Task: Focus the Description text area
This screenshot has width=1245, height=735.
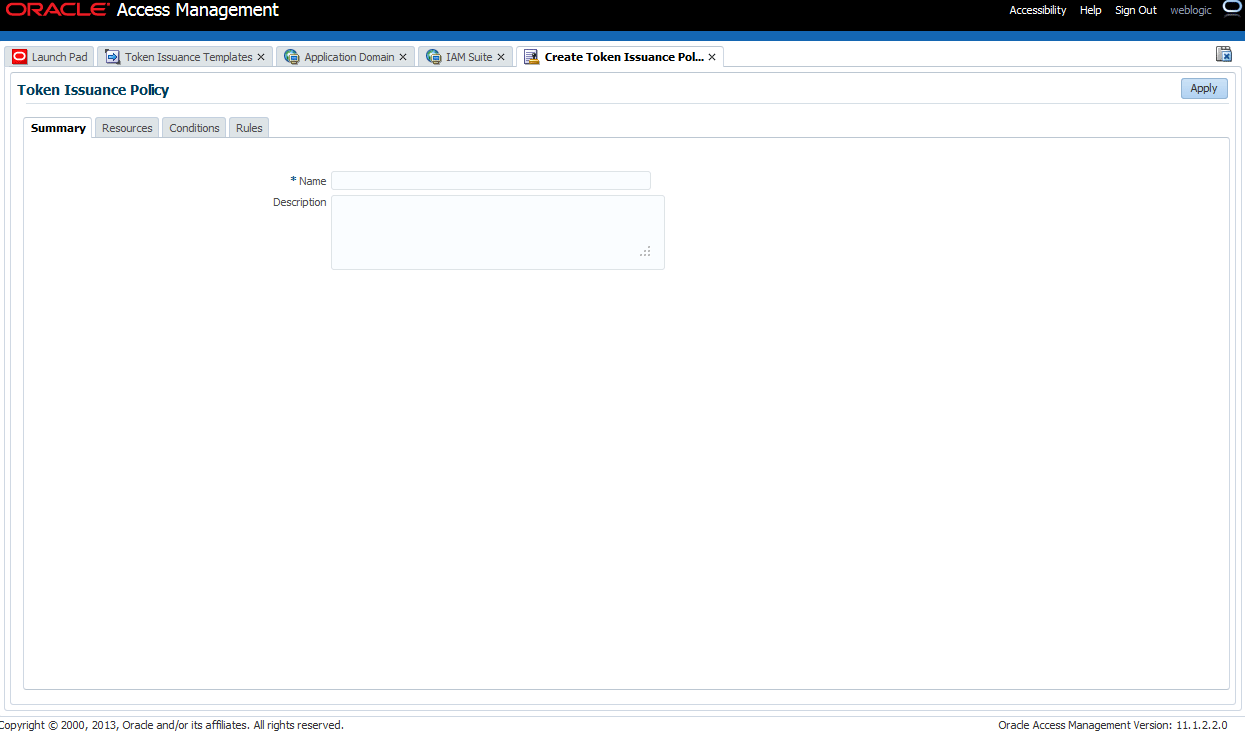Action: click(498, 232)
